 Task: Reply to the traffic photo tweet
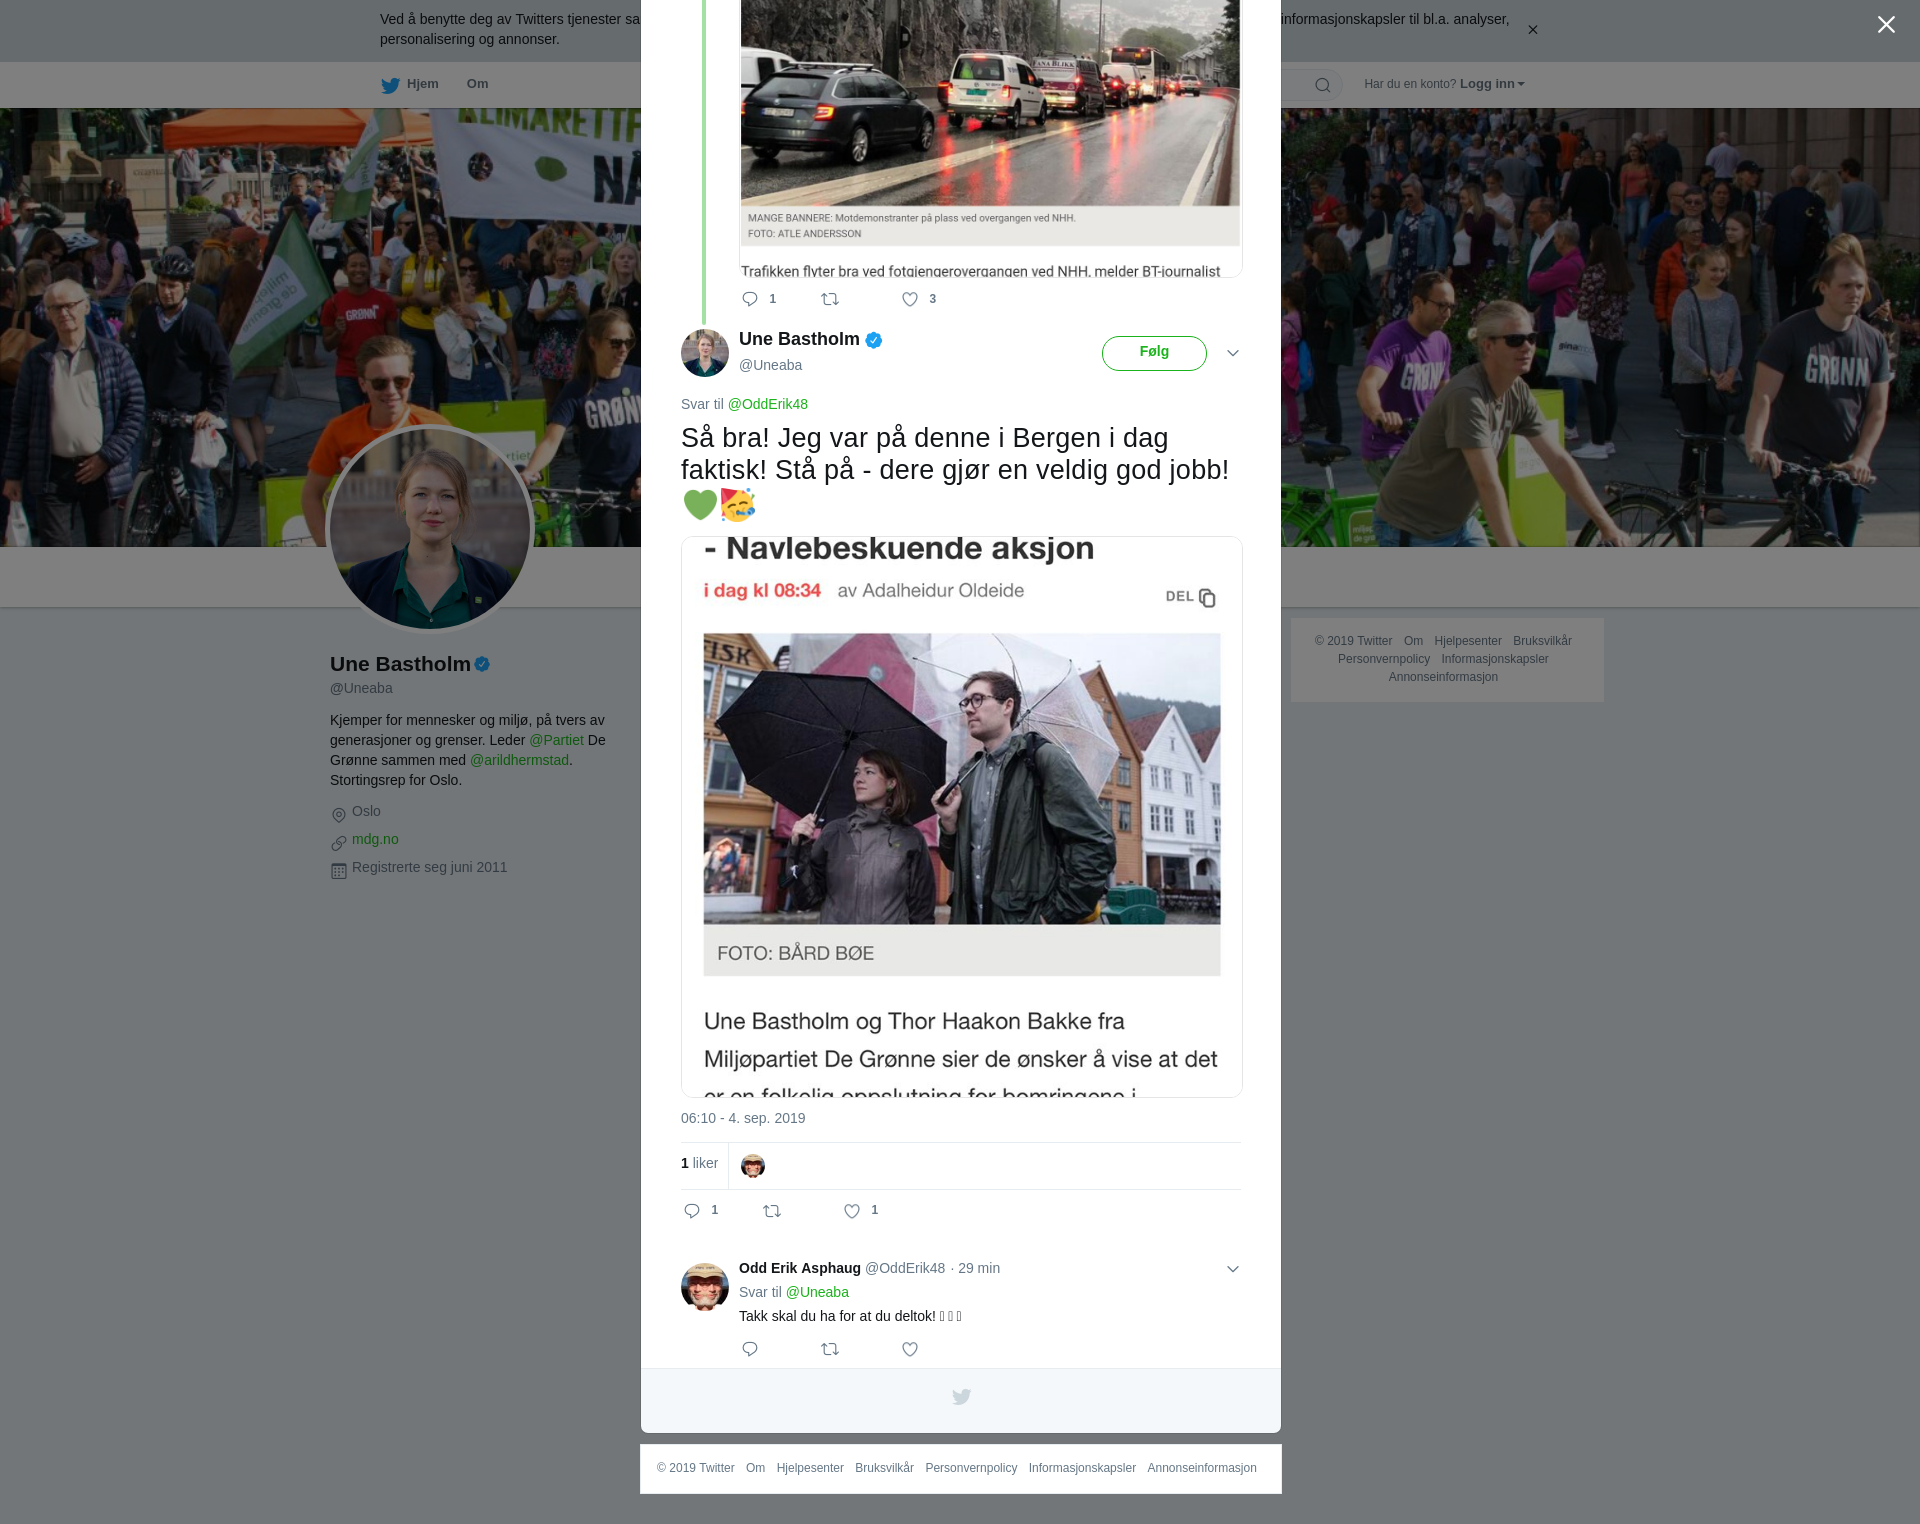(x=750, y=299)
